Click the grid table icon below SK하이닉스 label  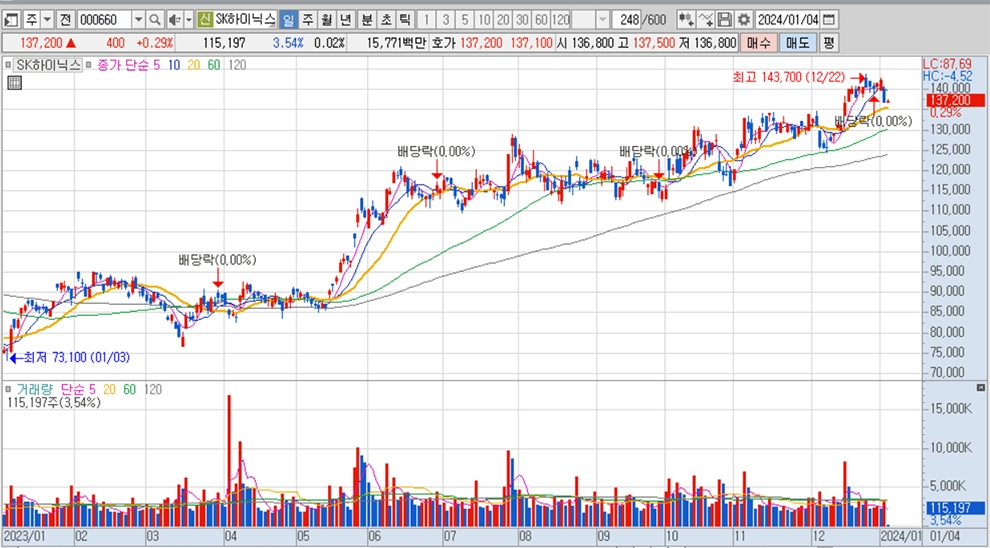pyautogui.click(x=14, y=83)
